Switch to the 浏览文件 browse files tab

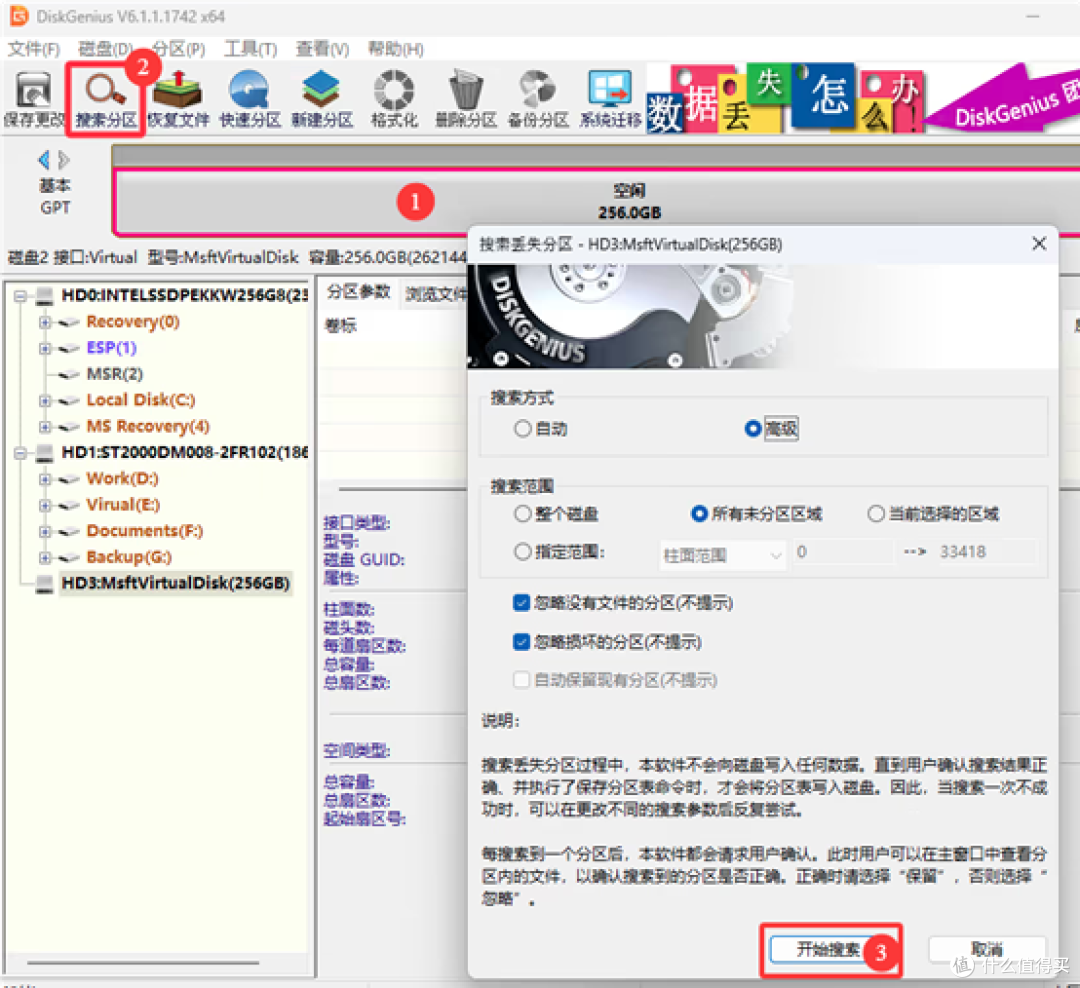point(435,294)
